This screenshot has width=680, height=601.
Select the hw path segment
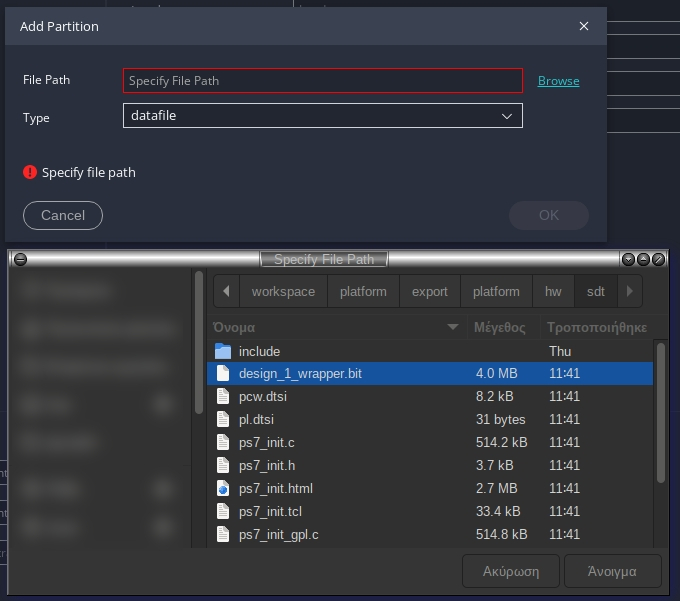[553, 291]
